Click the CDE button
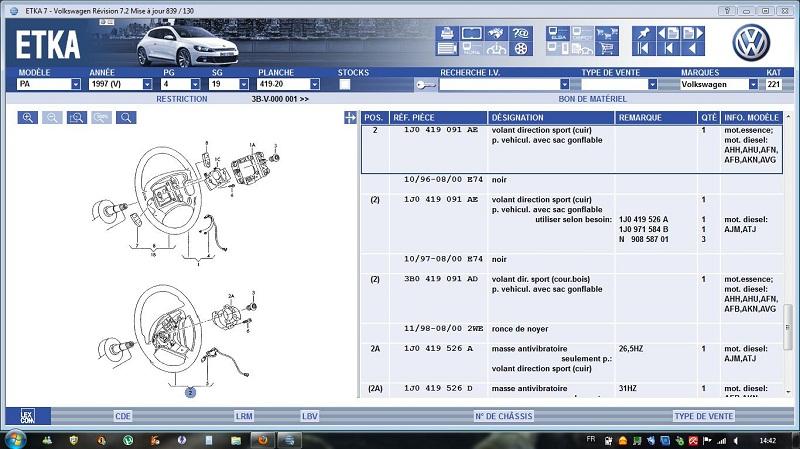This screenshot has width=800, height=449. point(123,416)
